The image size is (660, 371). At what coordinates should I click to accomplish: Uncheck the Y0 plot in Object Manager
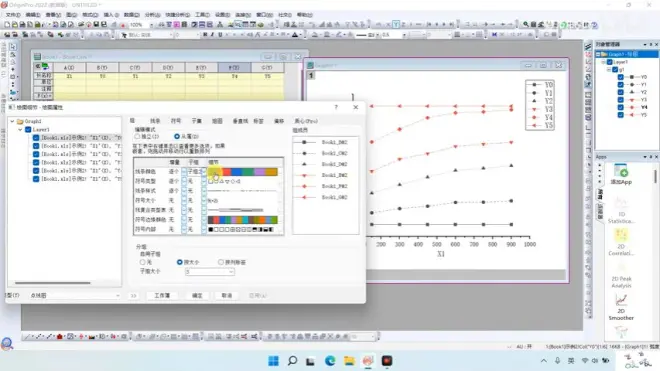tap(620, 77)
